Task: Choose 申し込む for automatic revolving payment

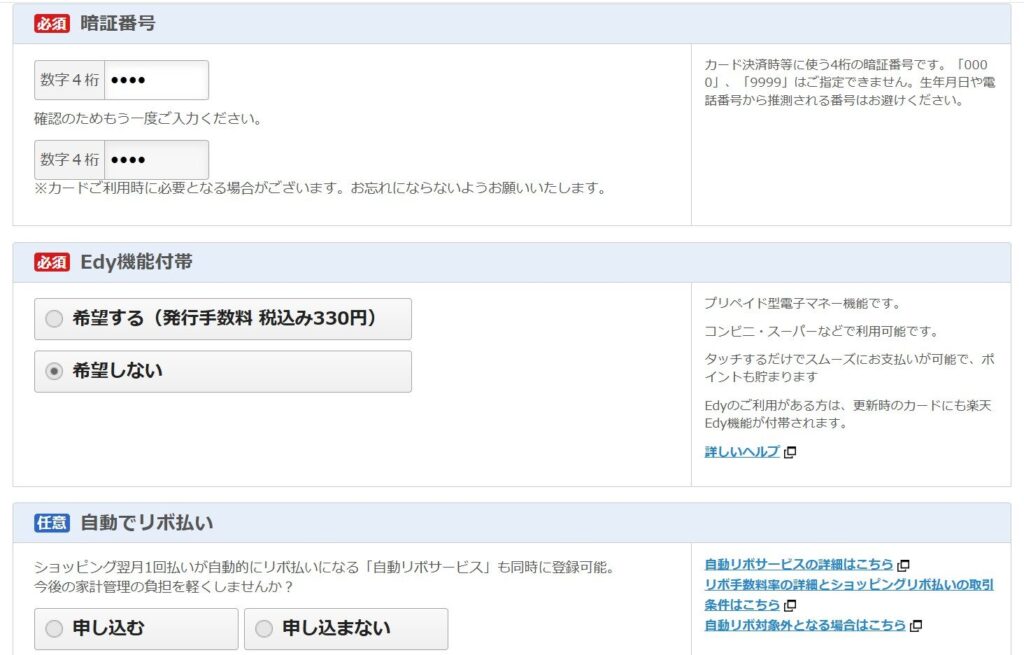Action: point(136,629)
